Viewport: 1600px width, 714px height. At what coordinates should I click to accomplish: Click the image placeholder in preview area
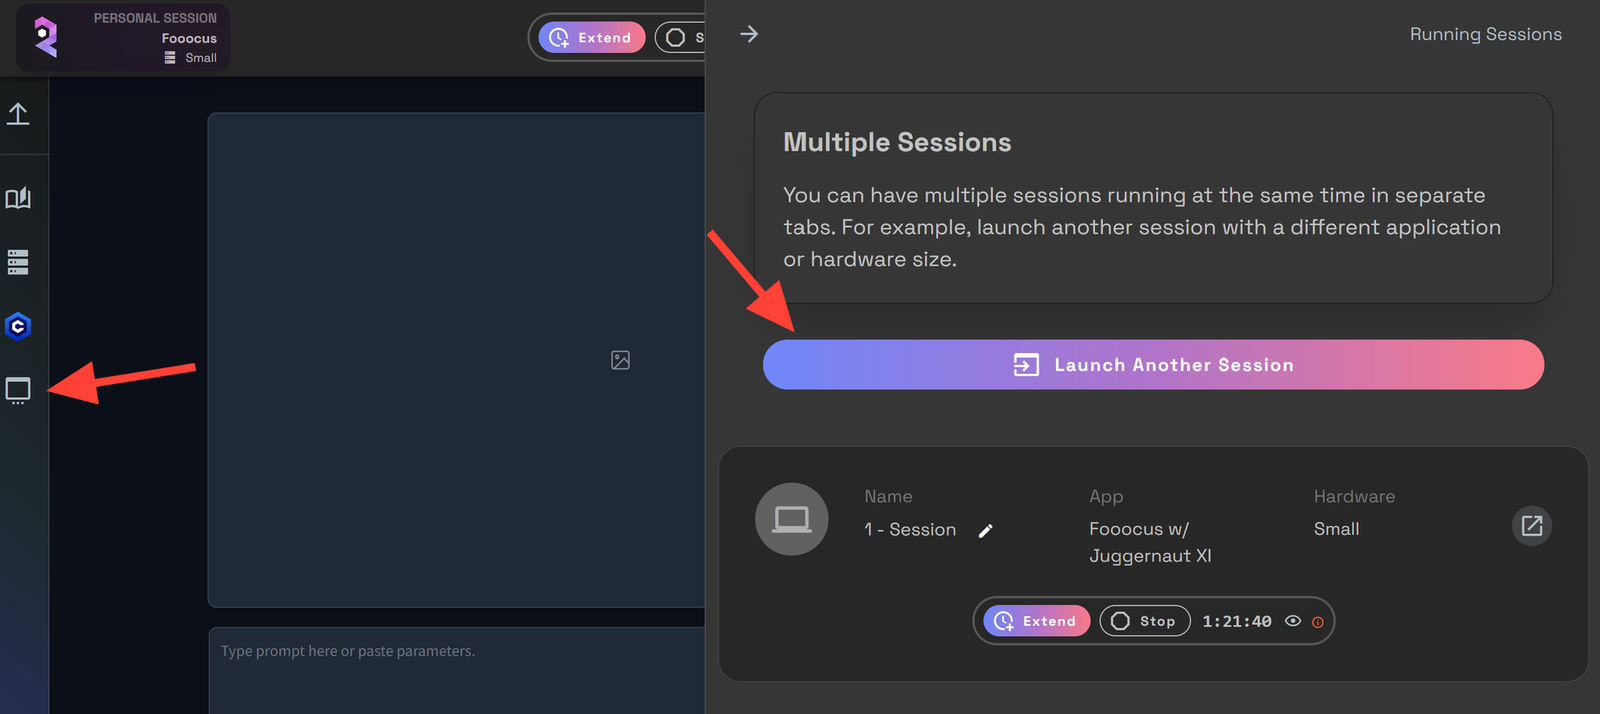620,360
